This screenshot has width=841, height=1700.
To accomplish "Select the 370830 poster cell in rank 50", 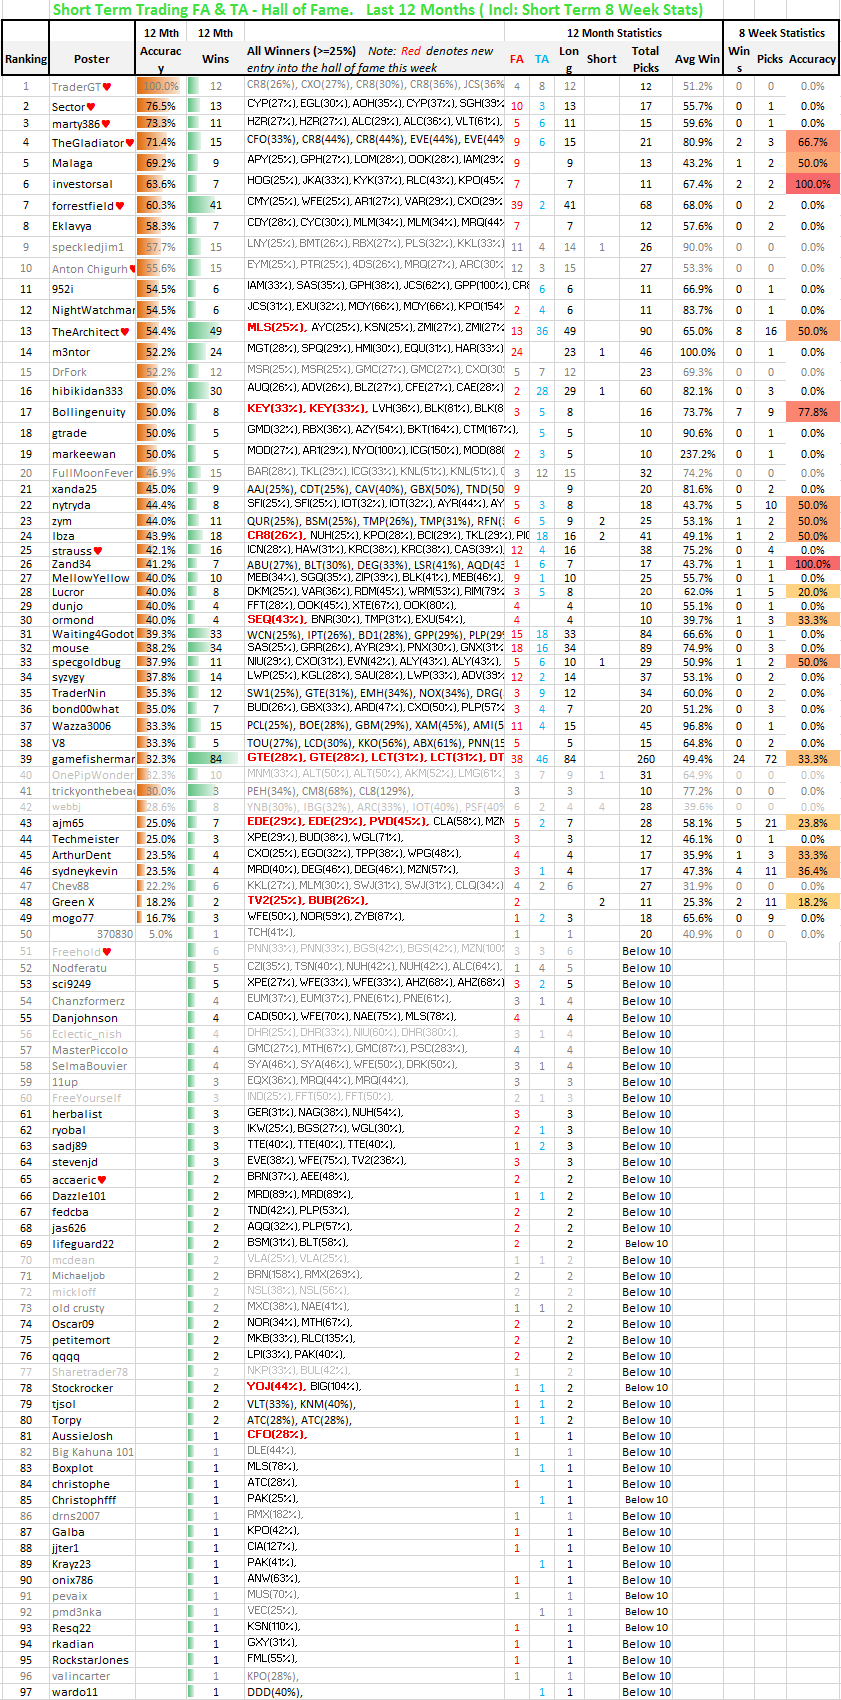I will coord(92,934).
